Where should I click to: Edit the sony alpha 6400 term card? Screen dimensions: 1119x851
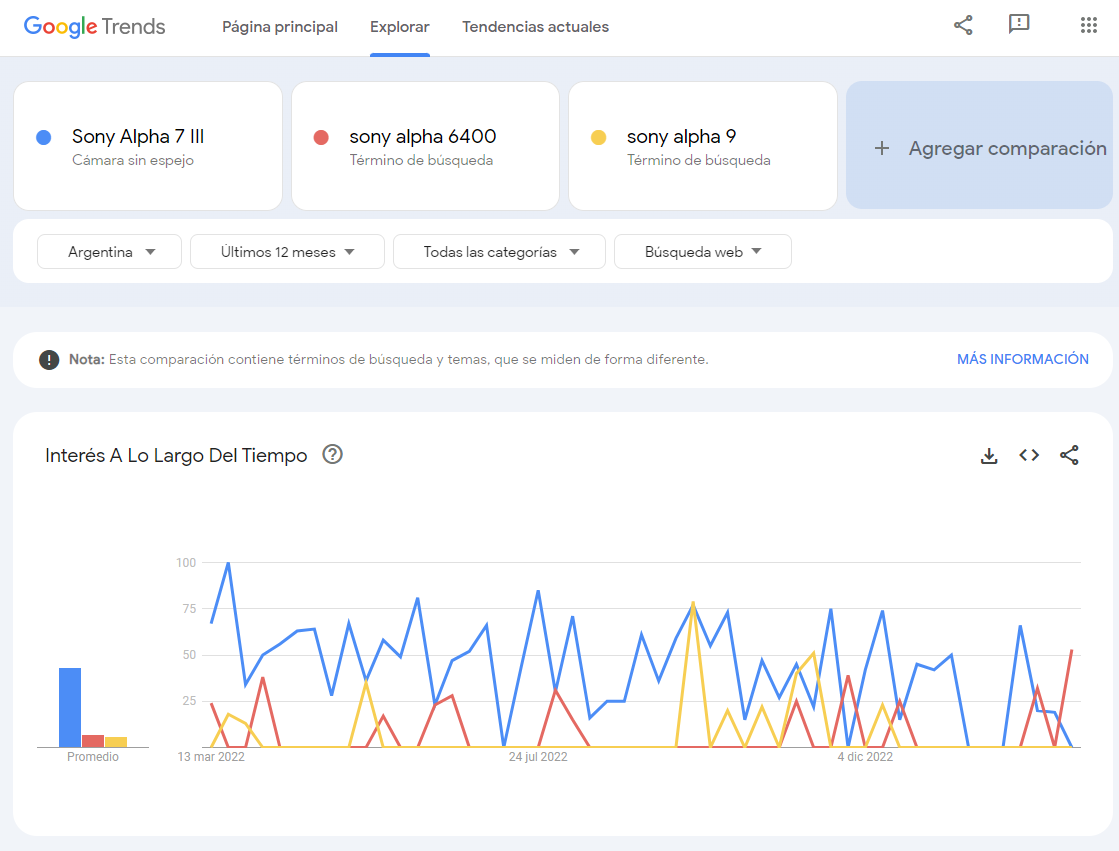click(425, 146)
